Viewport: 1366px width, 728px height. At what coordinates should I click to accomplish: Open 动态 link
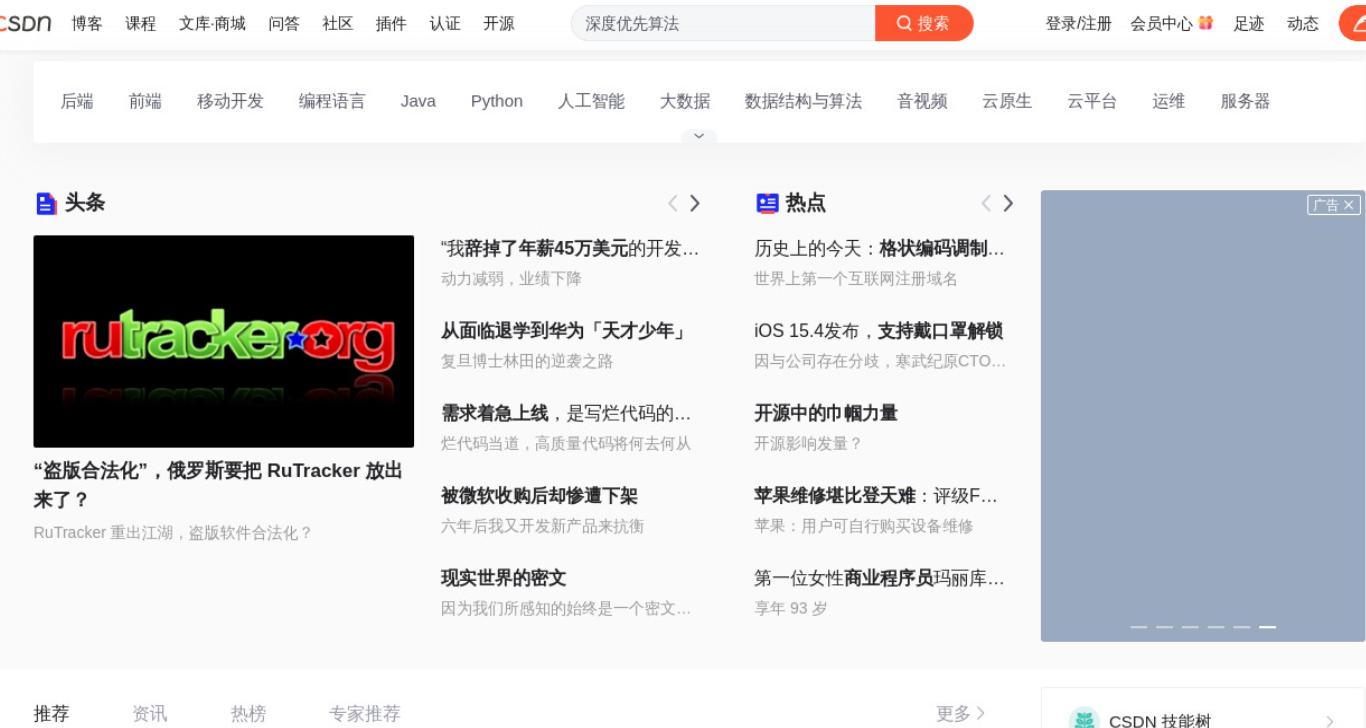pyautogui.click(x=1303, y=23)
